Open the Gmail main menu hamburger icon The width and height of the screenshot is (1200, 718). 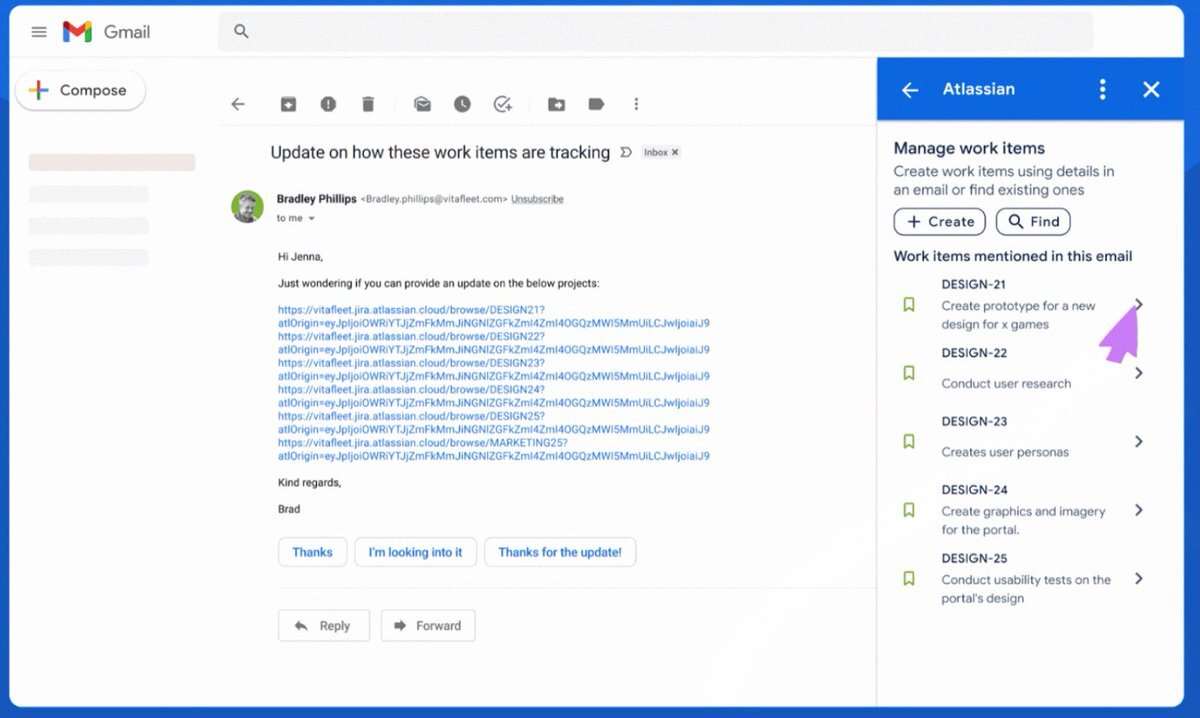pos(39,32)
